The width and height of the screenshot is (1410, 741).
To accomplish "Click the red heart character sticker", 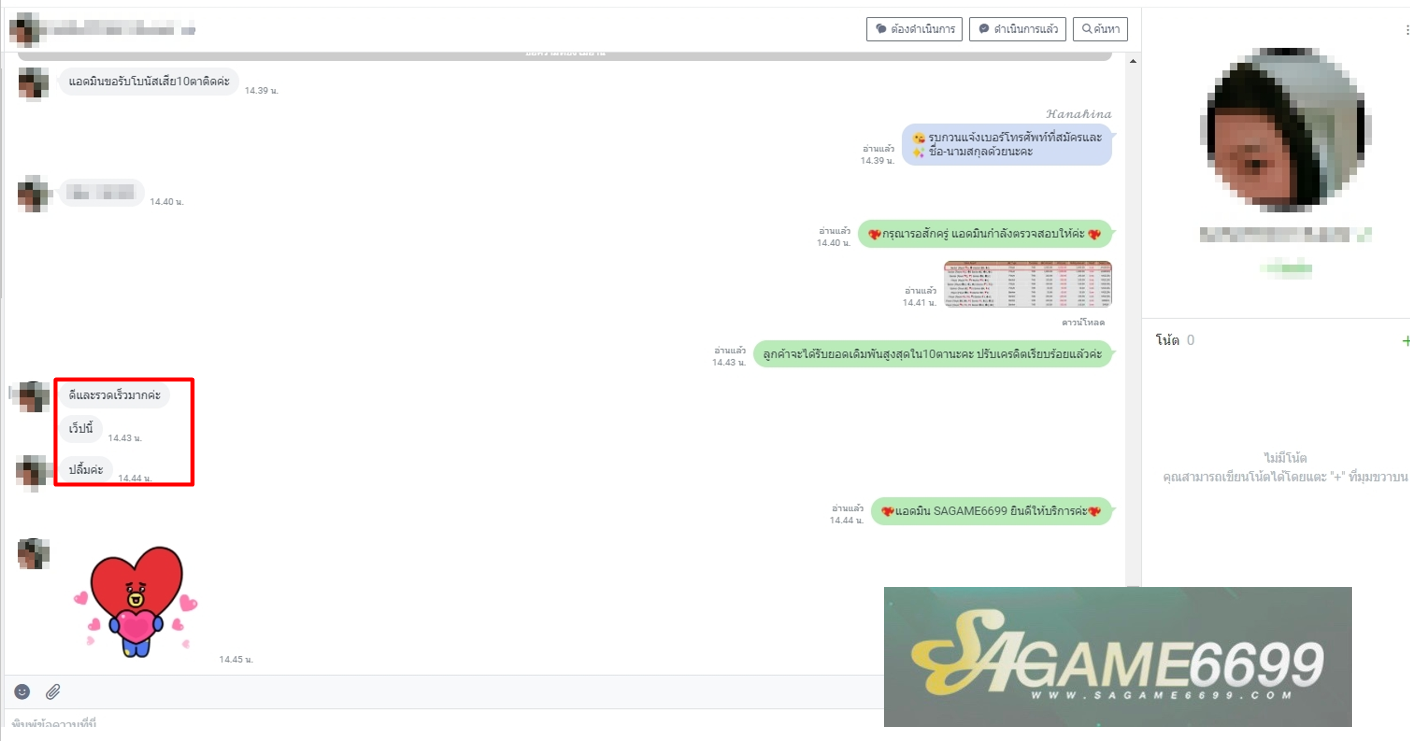I will point(135,601).
